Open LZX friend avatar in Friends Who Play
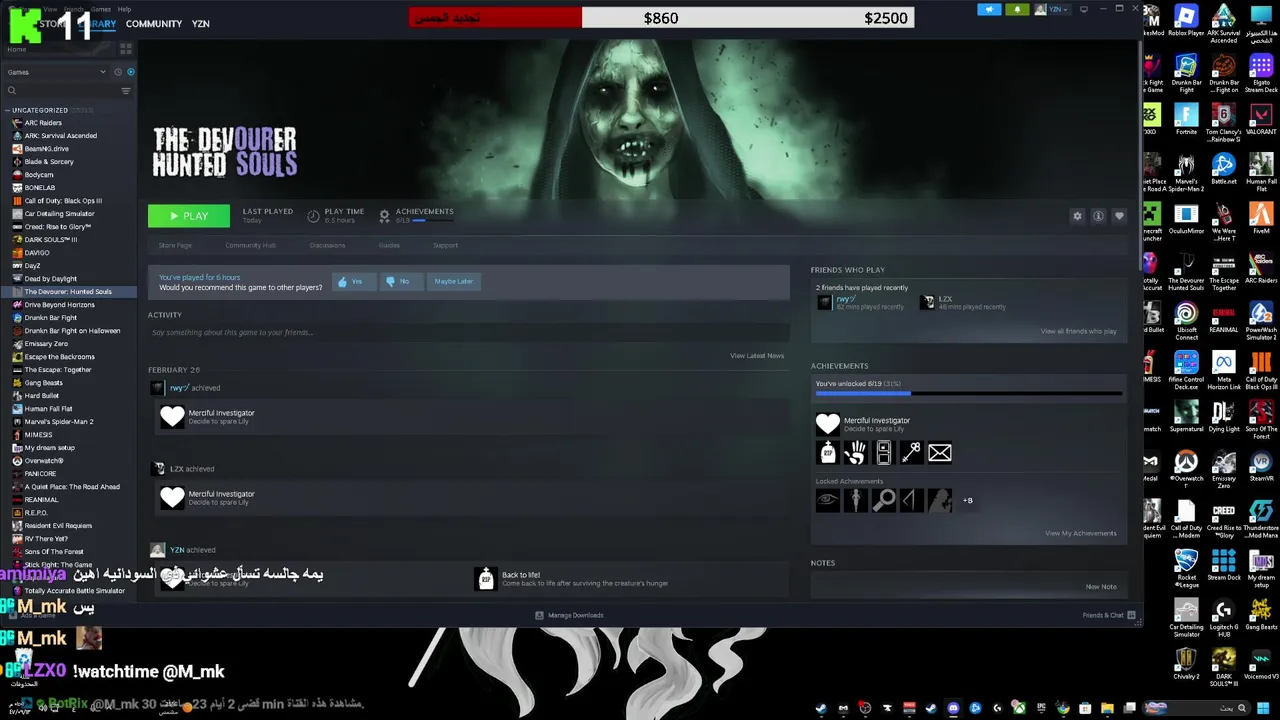This screenshot has width=1280, height=720. (x=928, y=303)
